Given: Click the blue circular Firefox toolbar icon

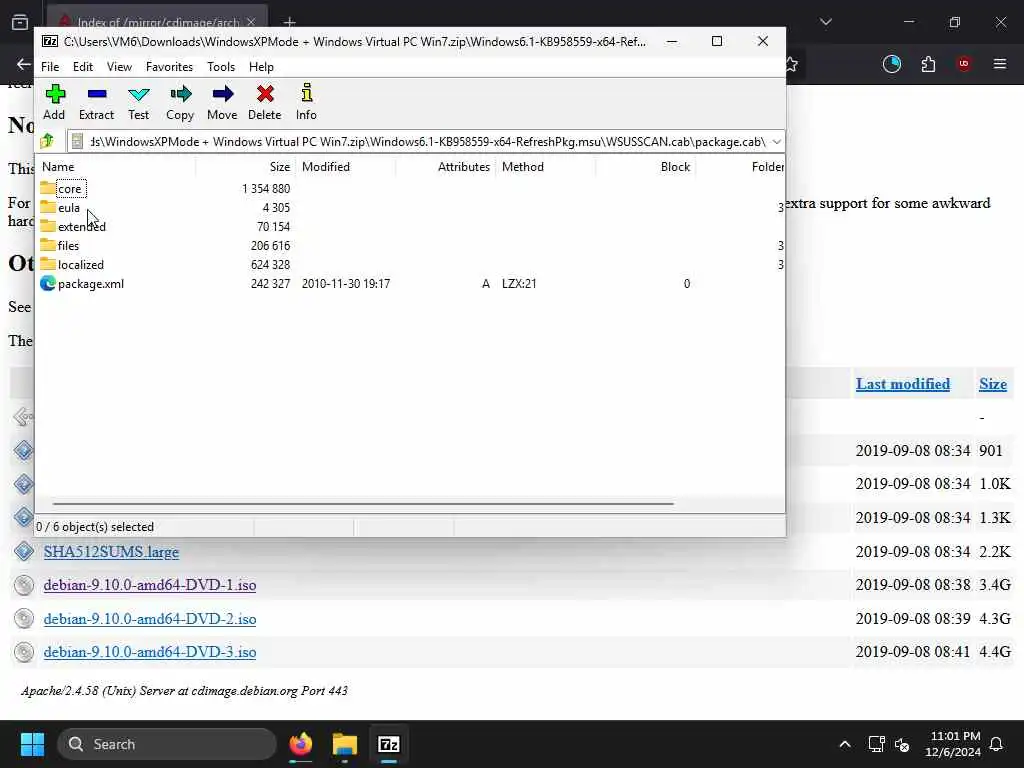Looking at the screenshot, I should (x=891, y=64).
